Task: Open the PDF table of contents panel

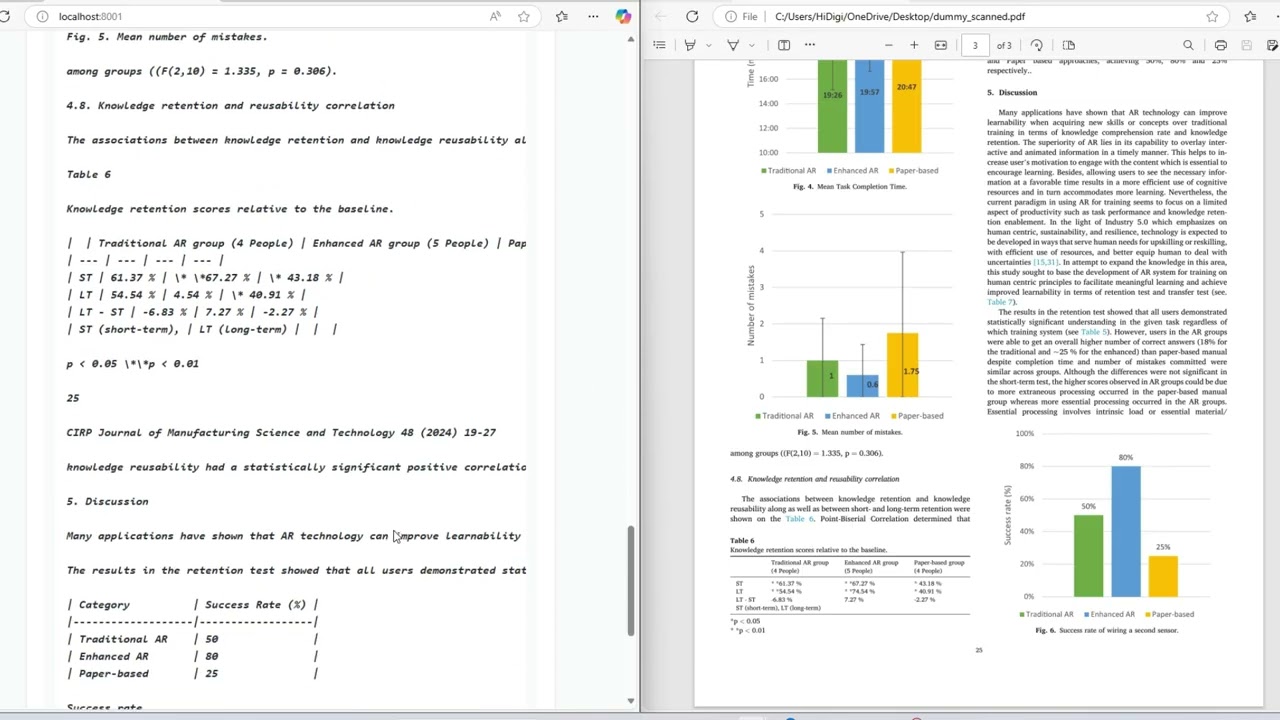Action: [659, 45]
